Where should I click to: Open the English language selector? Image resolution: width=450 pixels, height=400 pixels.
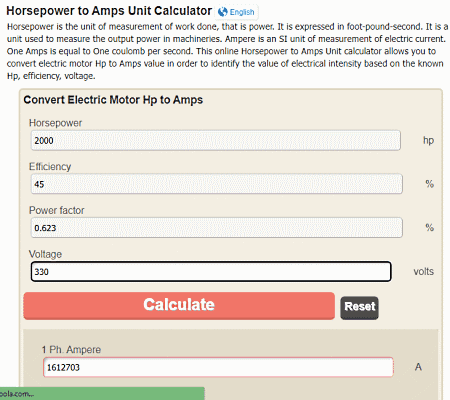(x=237, y=12)
